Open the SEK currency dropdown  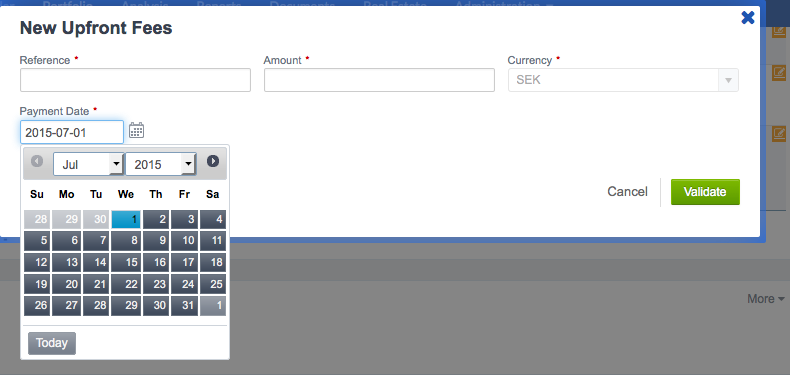623,80
